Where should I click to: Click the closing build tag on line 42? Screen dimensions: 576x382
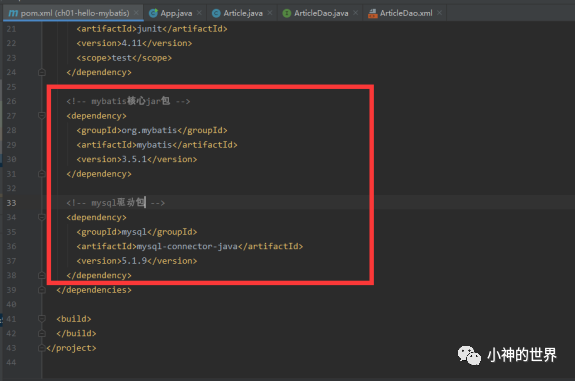coord(76,334)
